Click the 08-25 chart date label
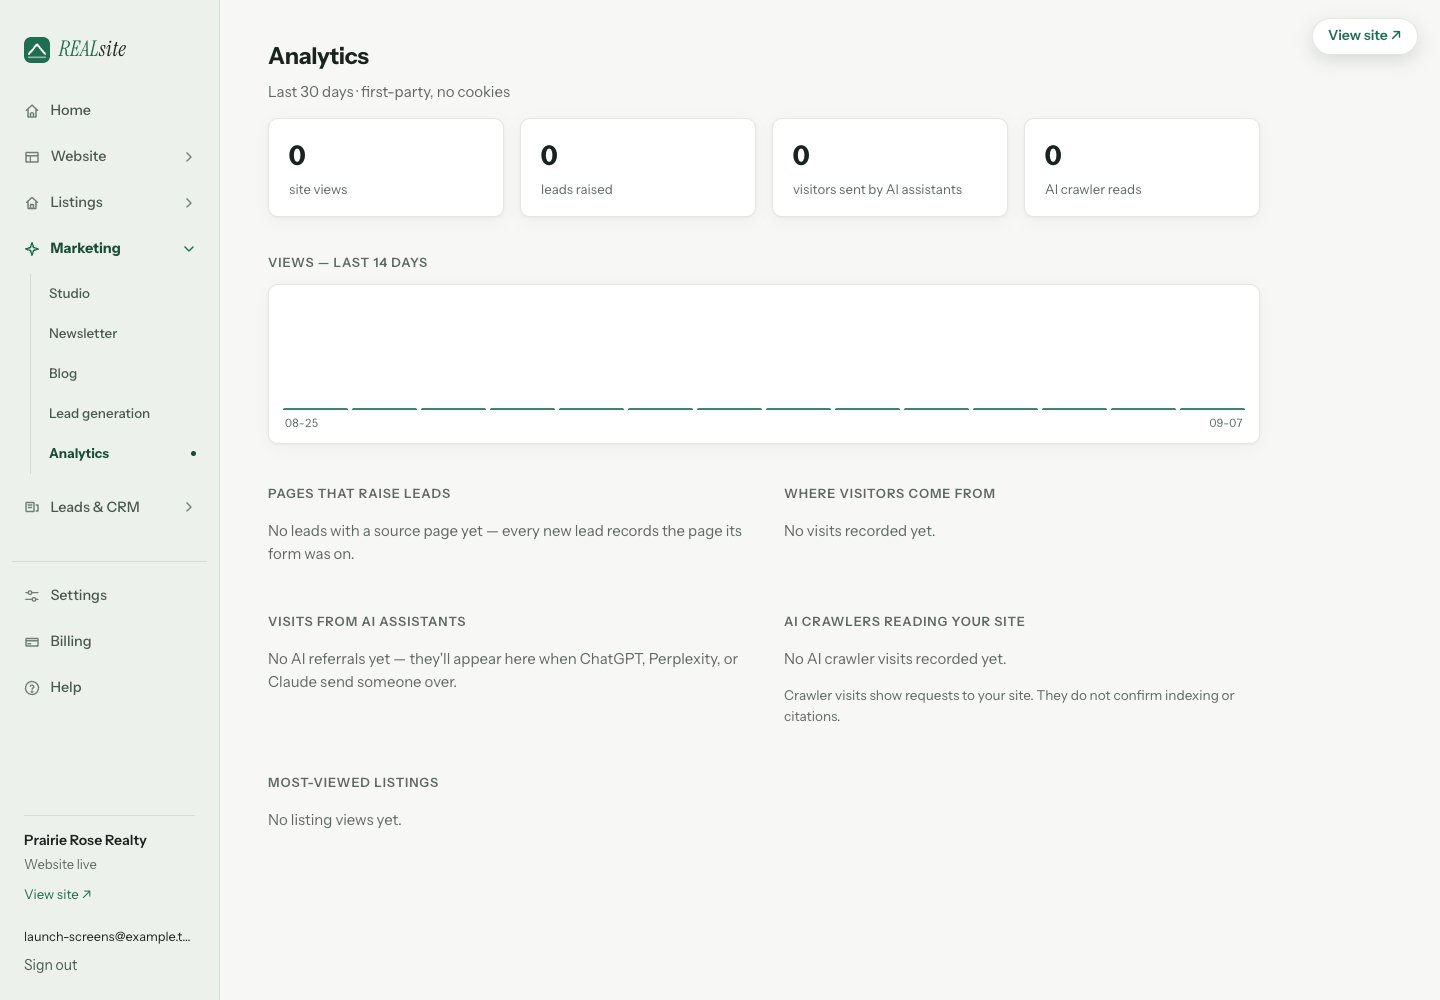Viewport: 1440px width, 1000px height. tap(301, 423)
